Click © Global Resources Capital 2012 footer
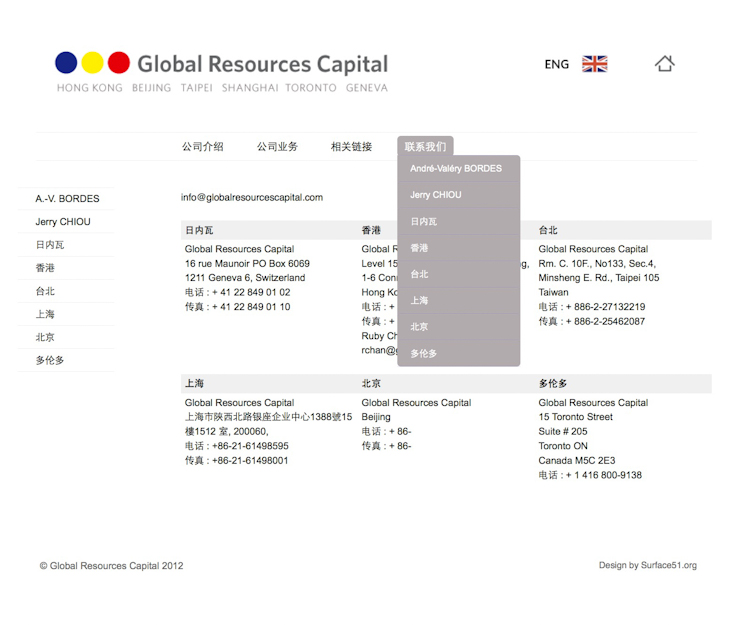Screen dimensions: 740x627 [111, 566]
